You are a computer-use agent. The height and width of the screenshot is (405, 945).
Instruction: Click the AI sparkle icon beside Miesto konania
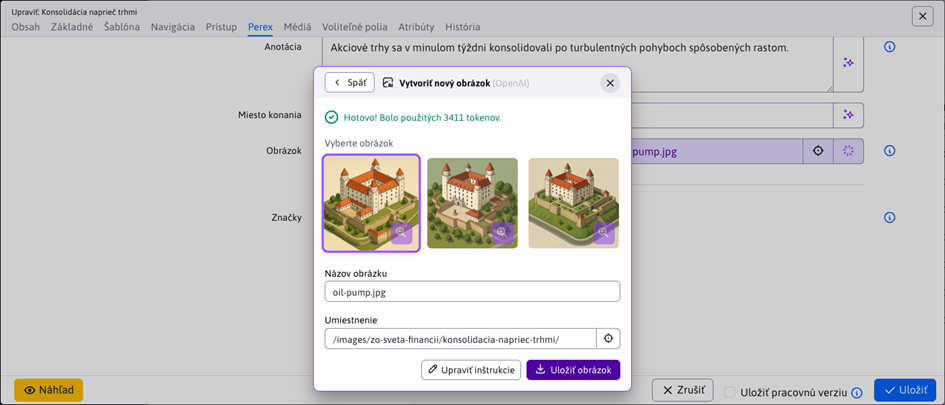pos(848,115)
